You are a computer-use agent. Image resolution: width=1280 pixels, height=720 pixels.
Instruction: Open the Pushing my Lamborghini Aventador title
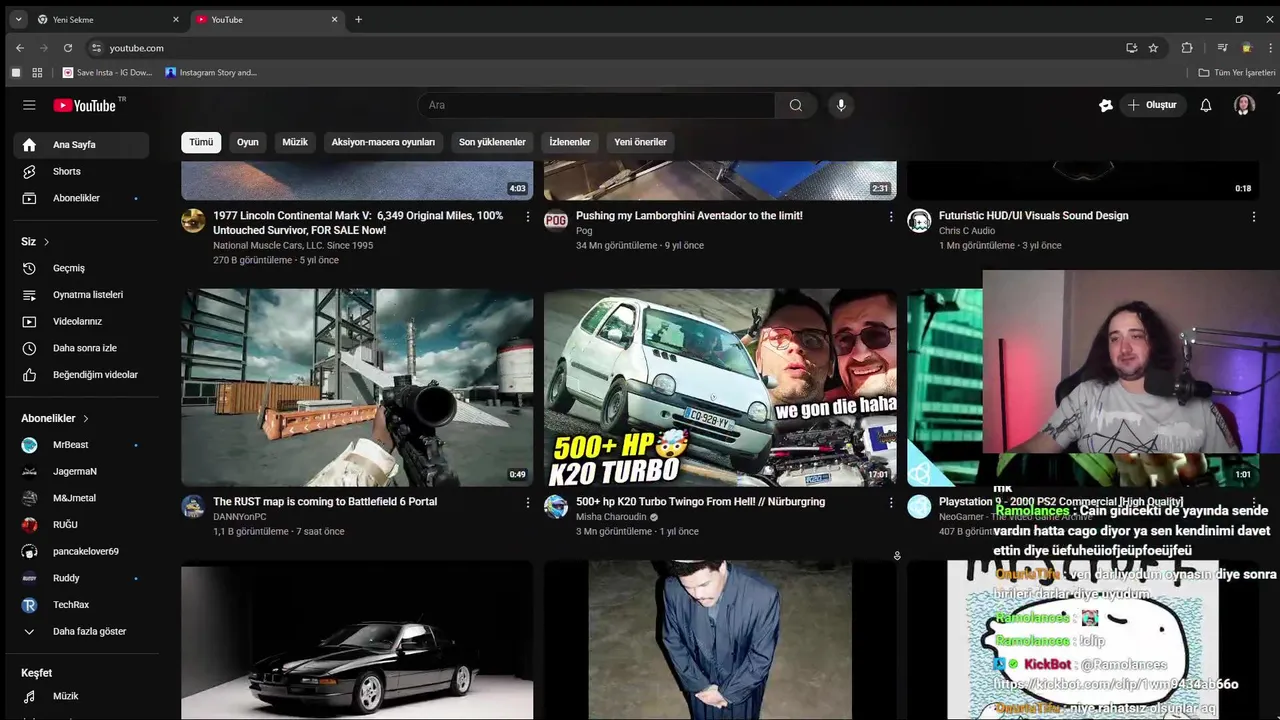689,216
